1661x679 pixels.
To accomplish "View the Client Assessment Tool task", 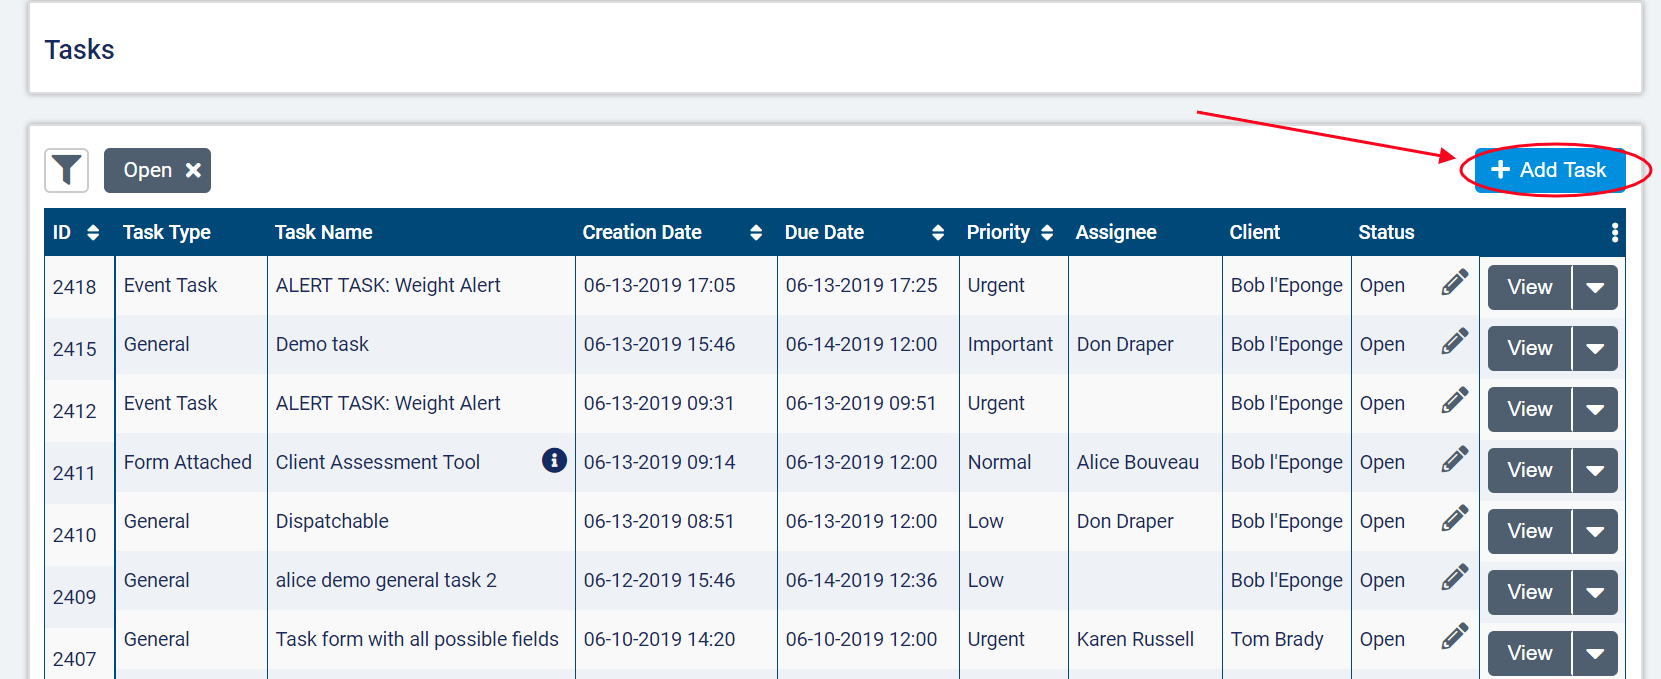I will tap(1529, 471).
